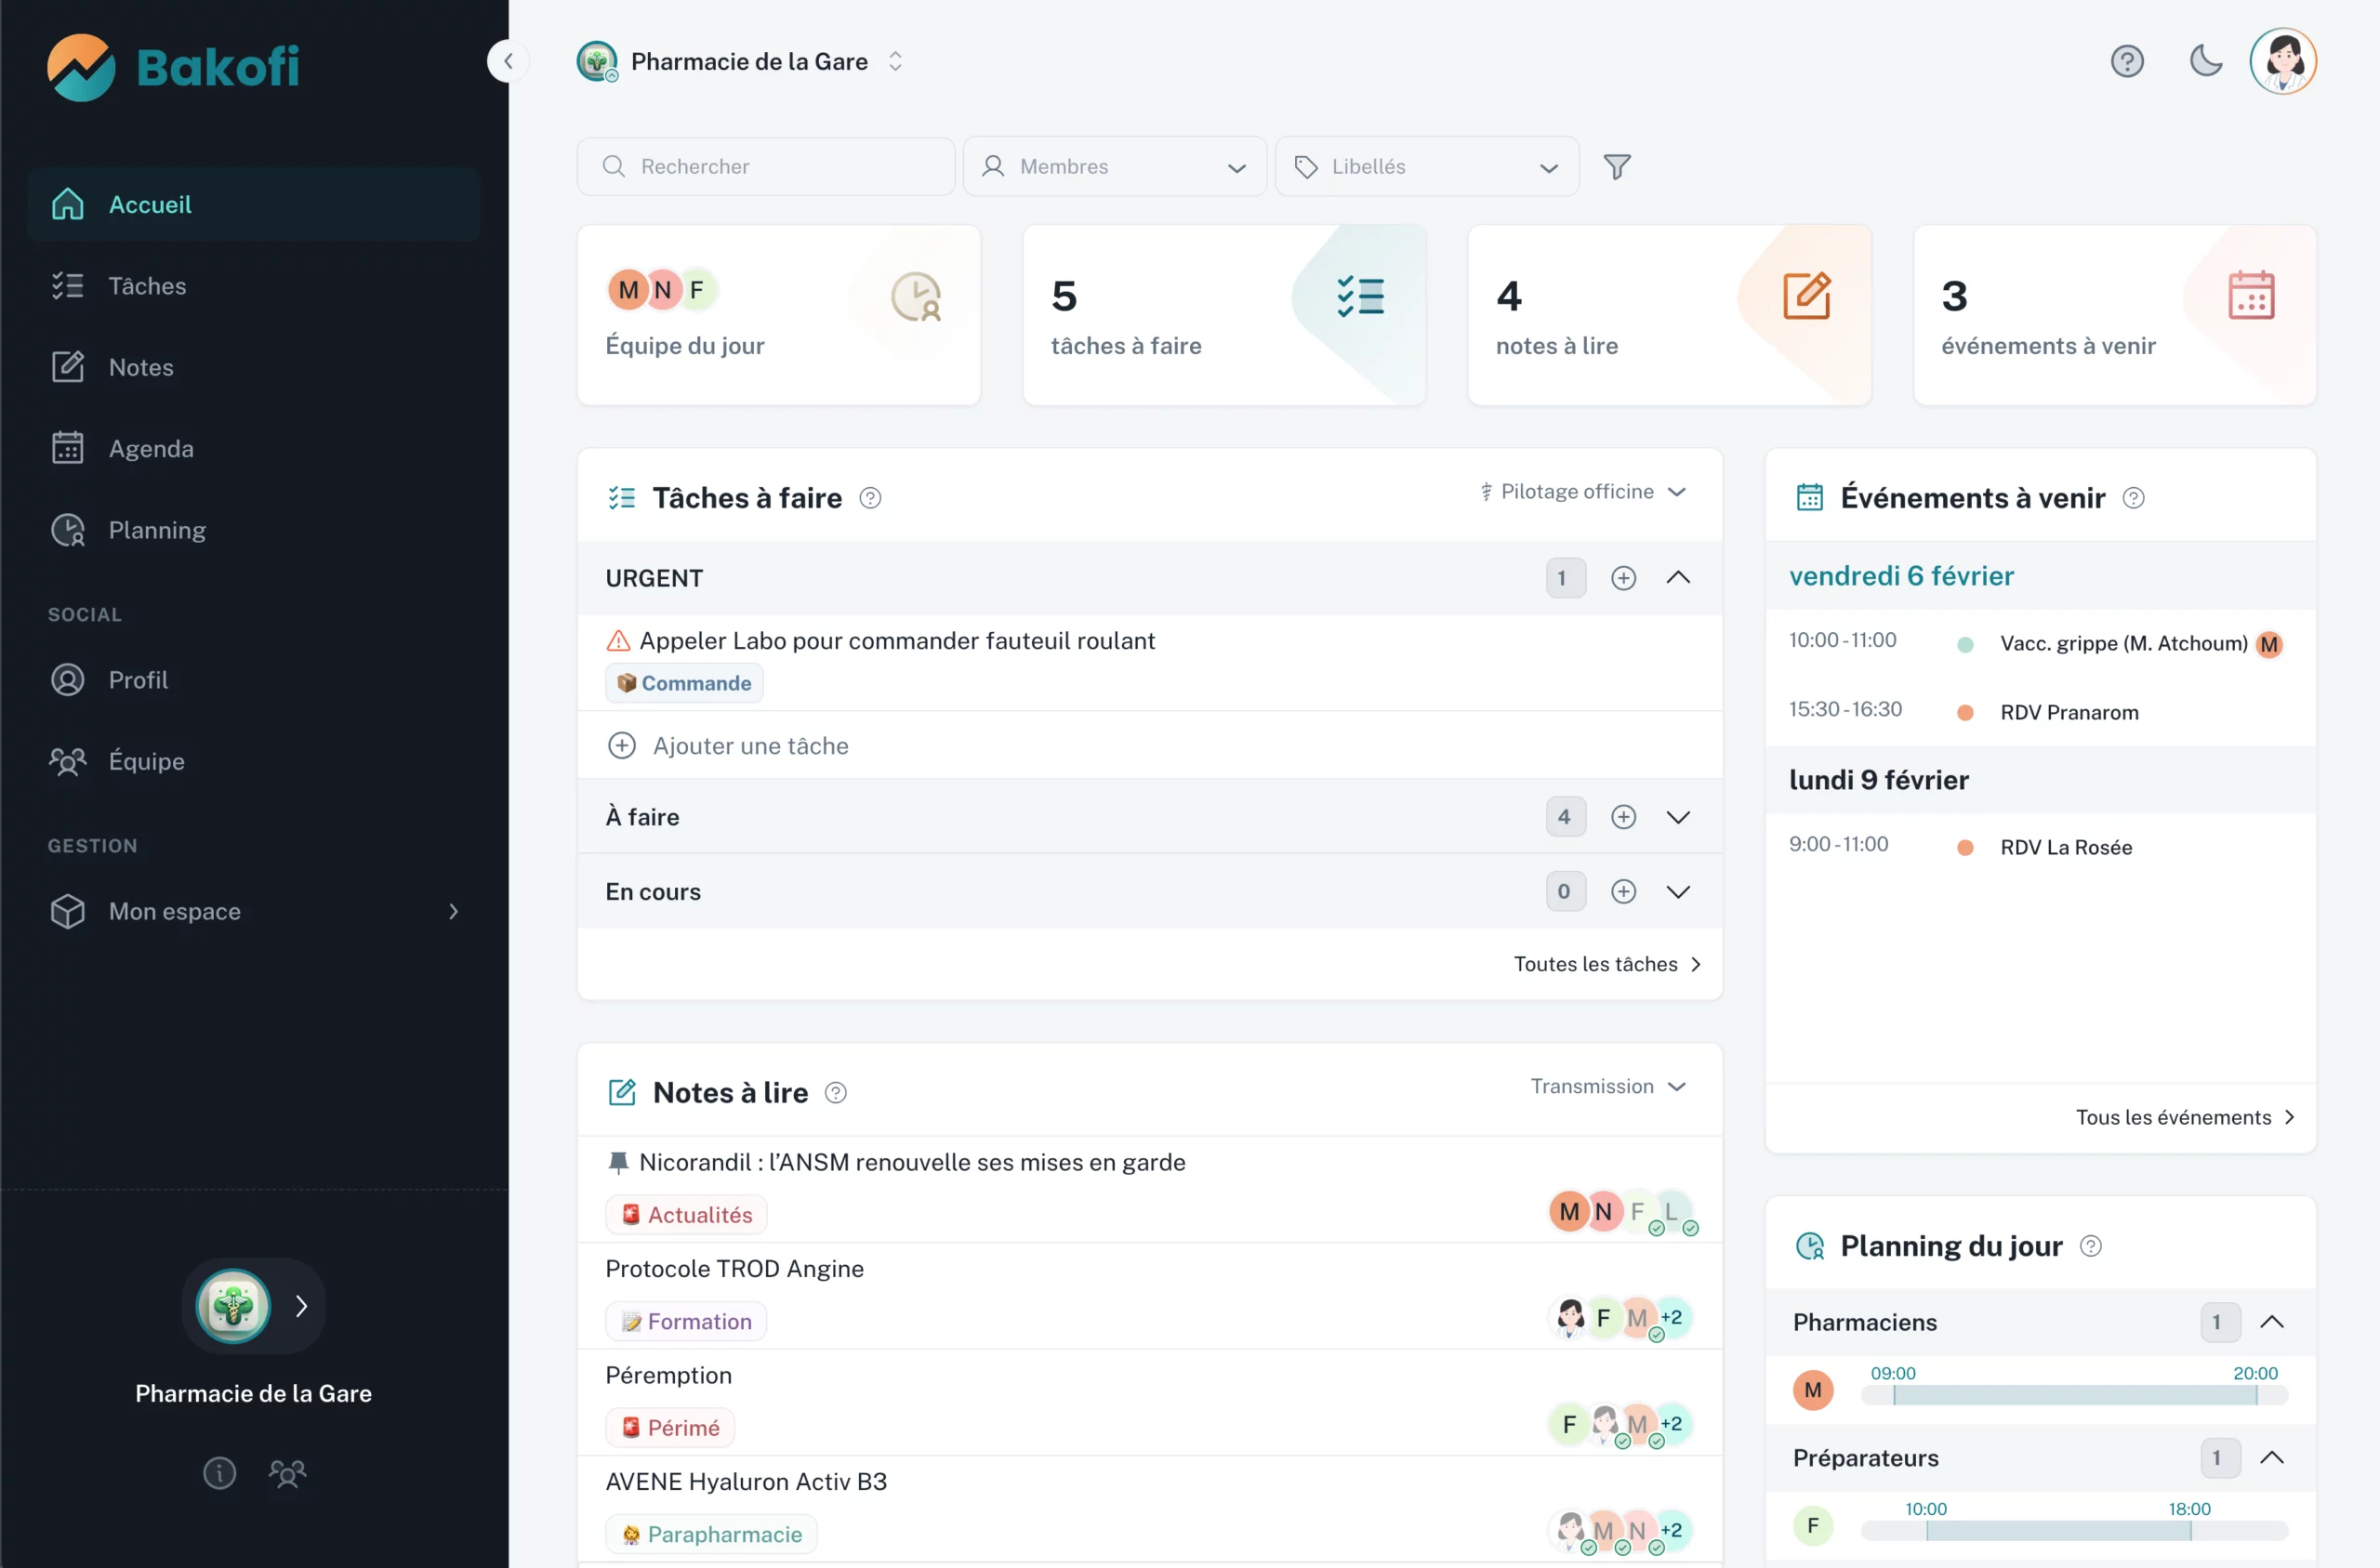Open the Libellés dropdown filter

click(x=1426, y=166)
